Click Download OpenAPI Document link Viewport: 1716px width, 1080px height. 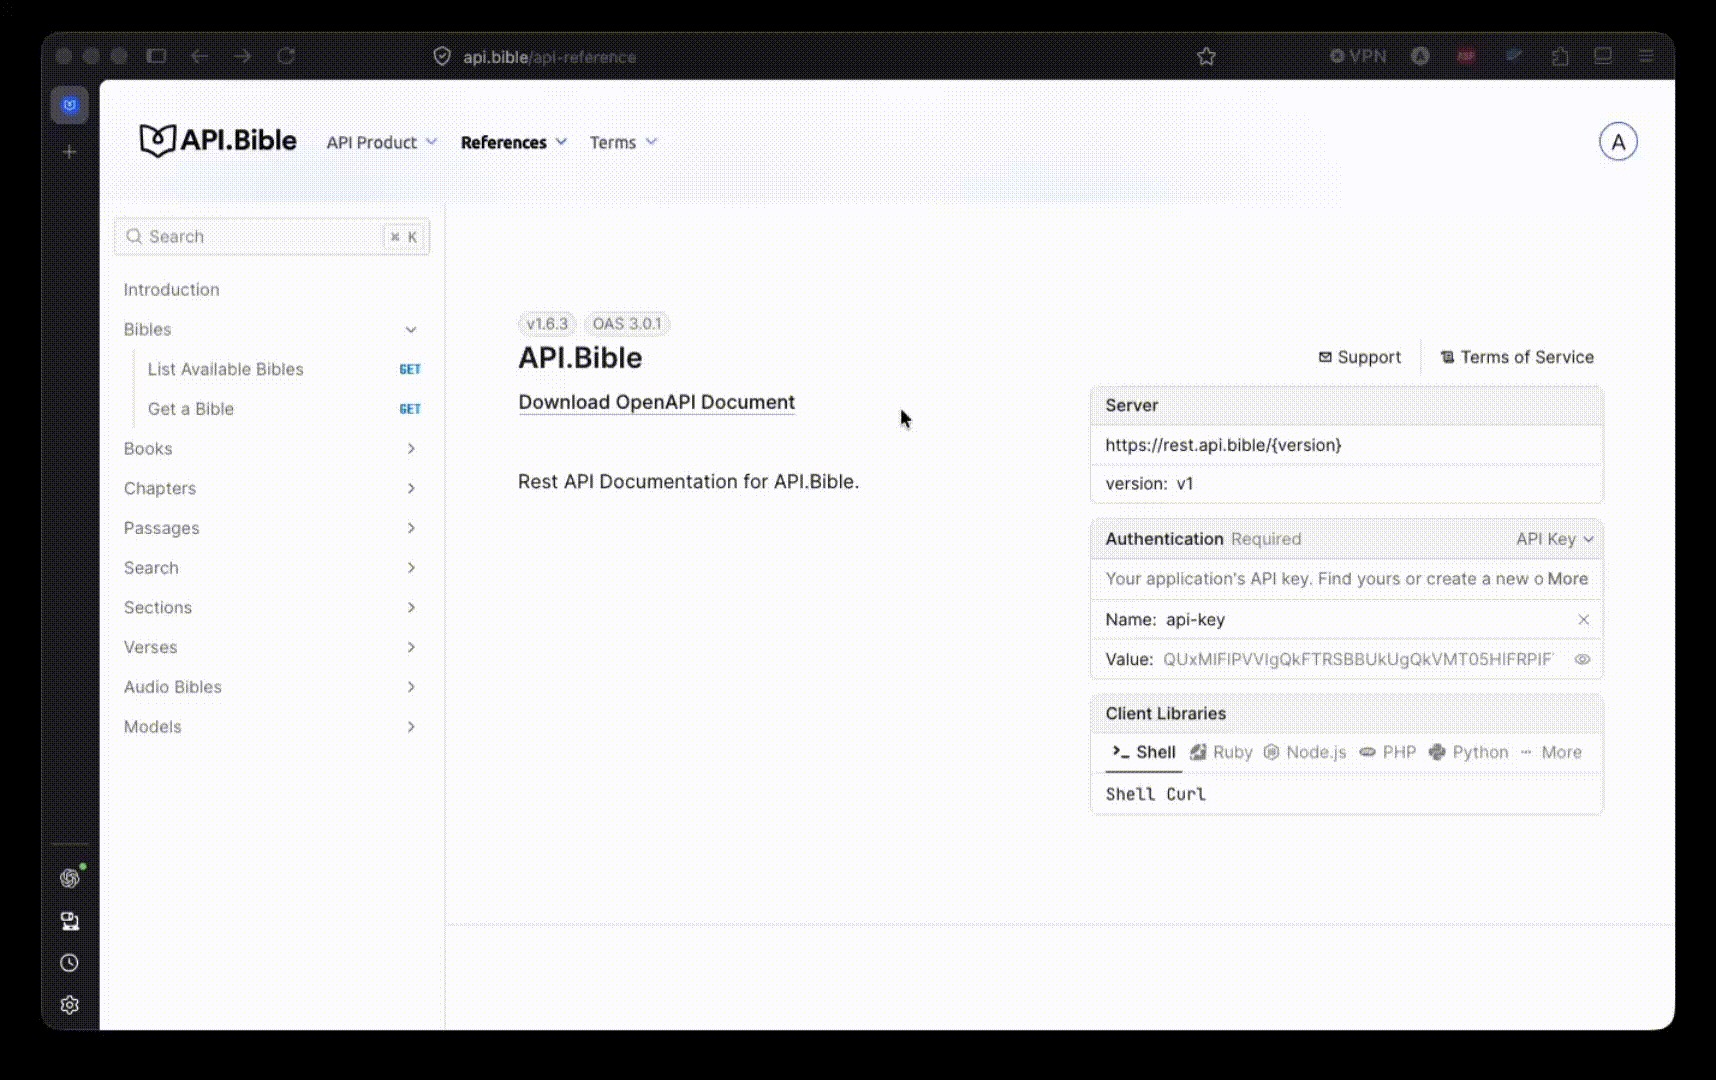(x=656, y=402)
